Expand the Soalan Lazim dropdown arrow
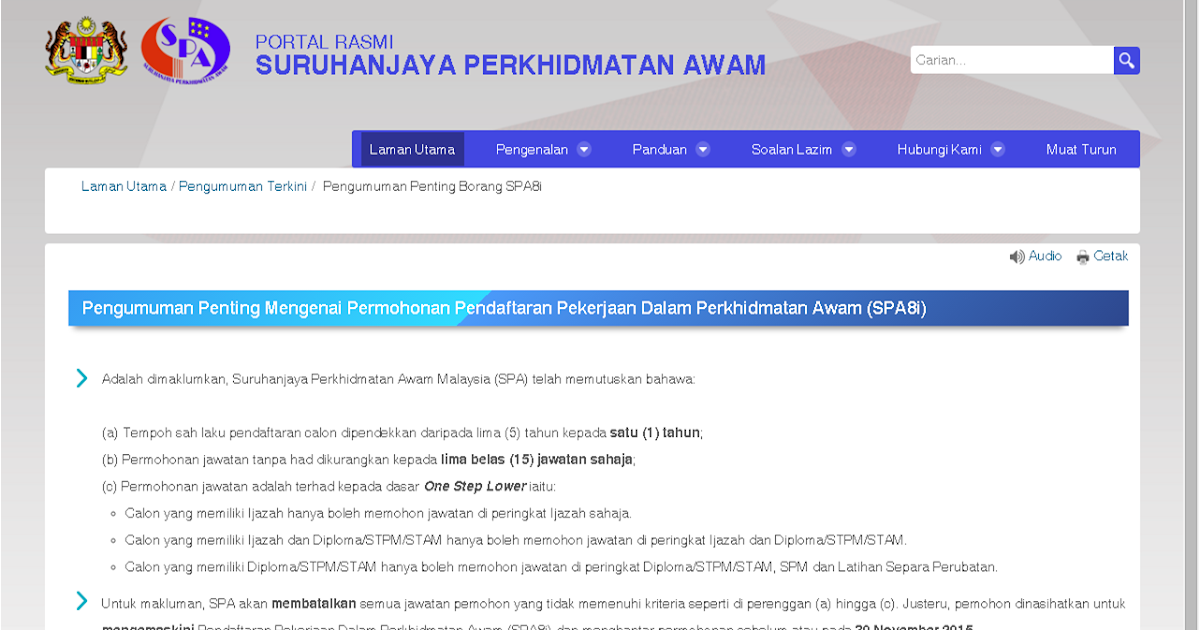1200x630 pixels. [x=849, y=149]
